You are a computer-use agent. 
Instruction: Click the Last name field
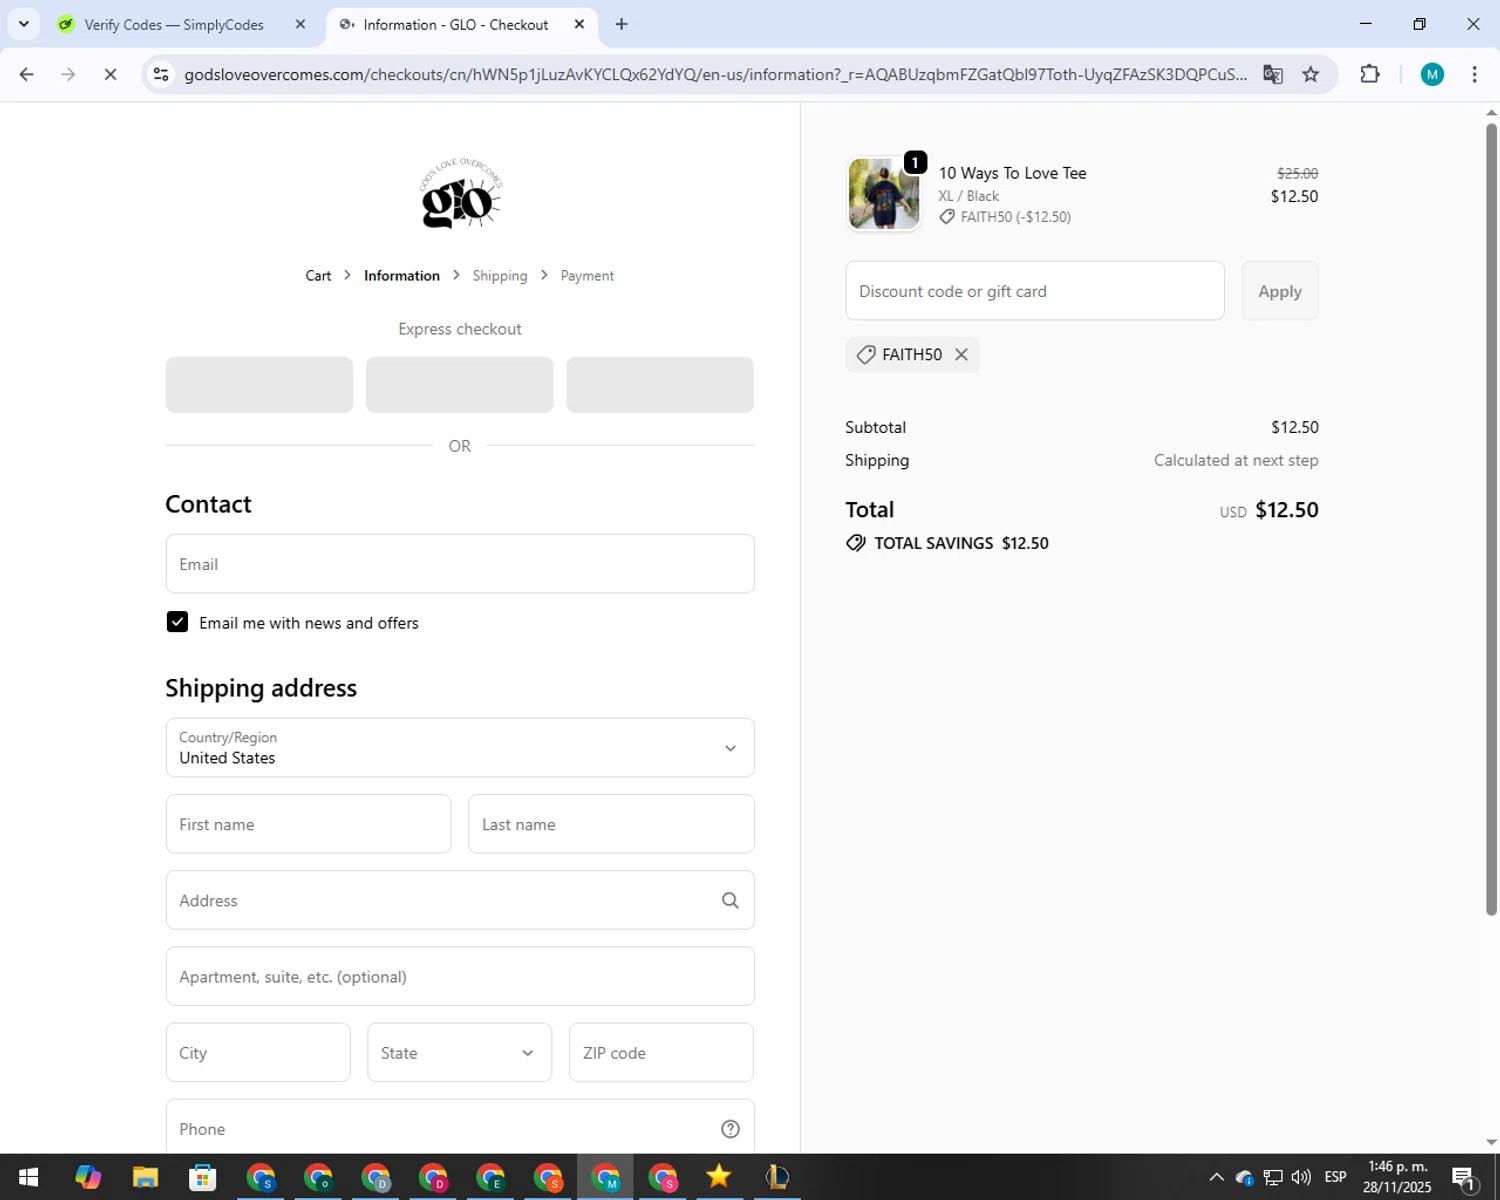611,824
